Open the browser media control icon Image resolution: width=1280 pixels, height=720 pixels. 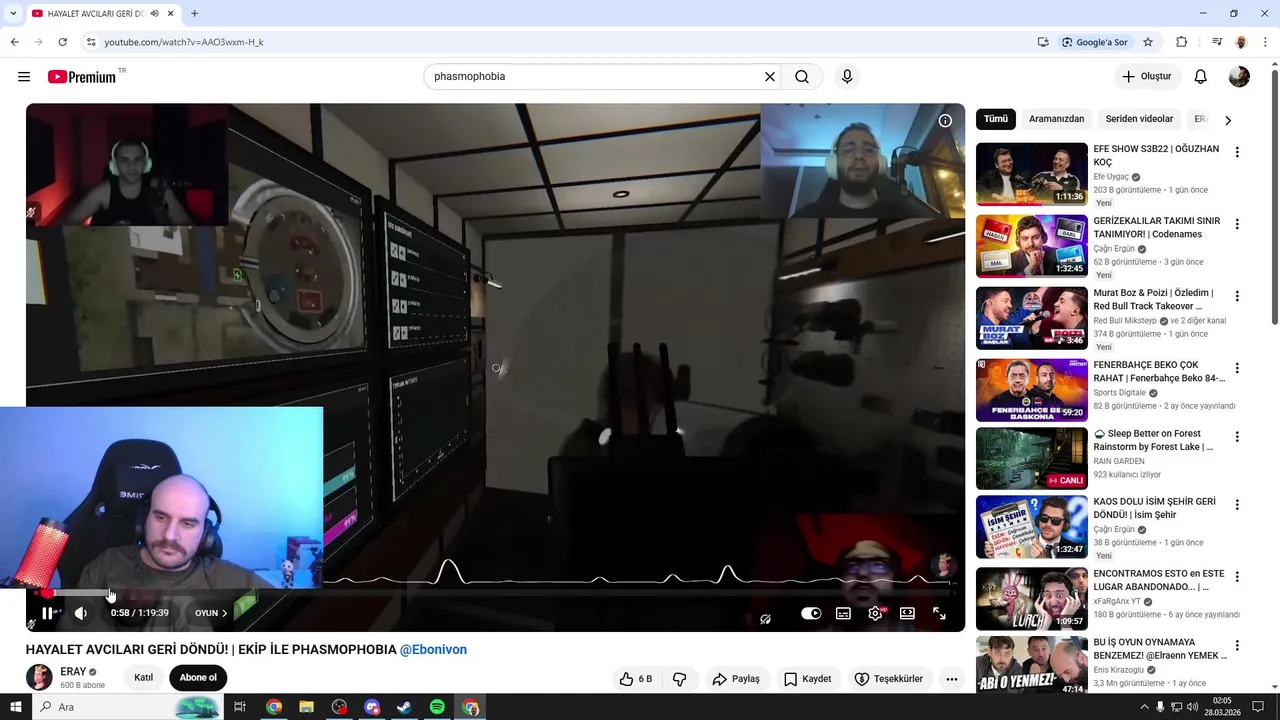(x=1217, y=42)
